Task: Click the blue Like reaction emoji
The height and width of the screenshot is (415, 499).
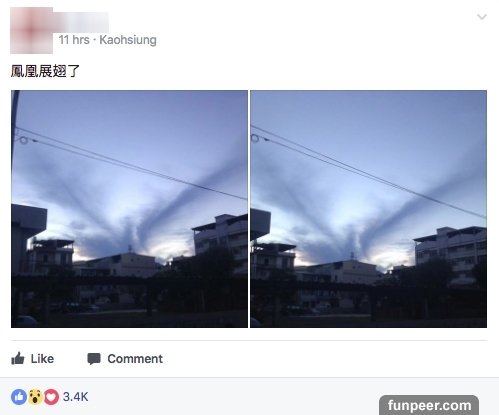Action: point(19,397)
